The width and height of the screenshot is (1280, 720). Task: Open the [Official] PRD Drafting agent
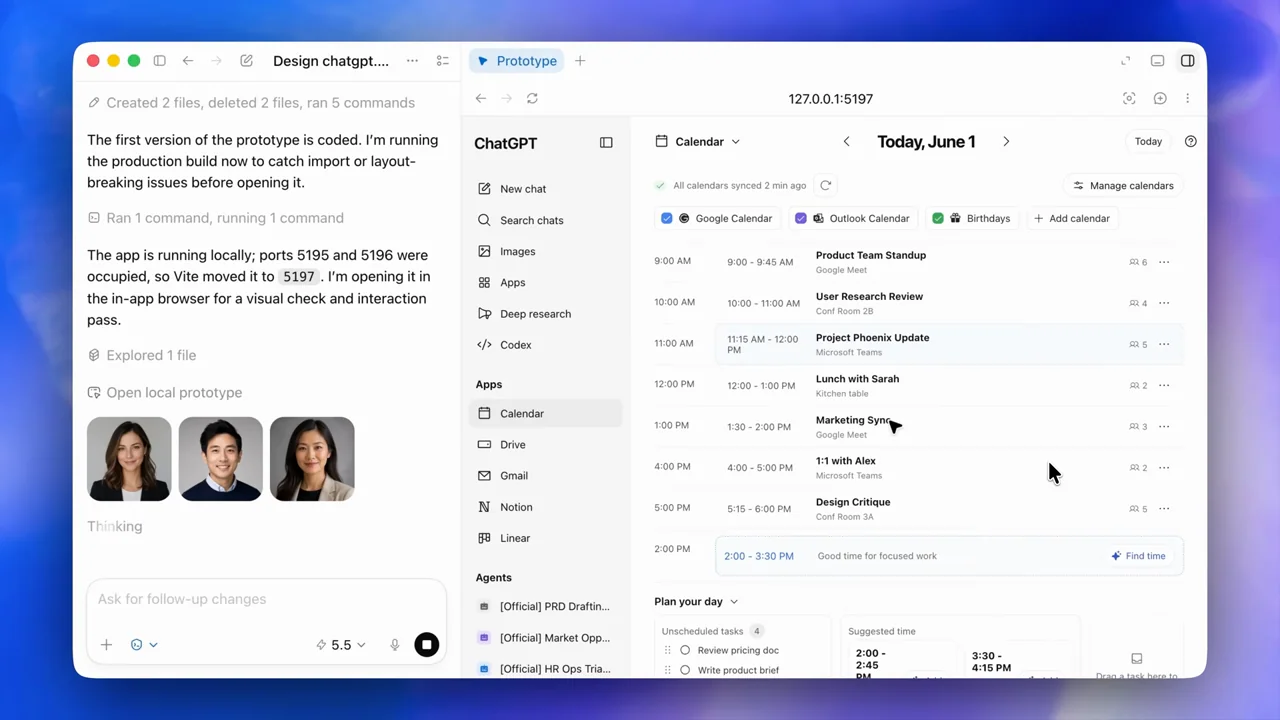point(545,606)
